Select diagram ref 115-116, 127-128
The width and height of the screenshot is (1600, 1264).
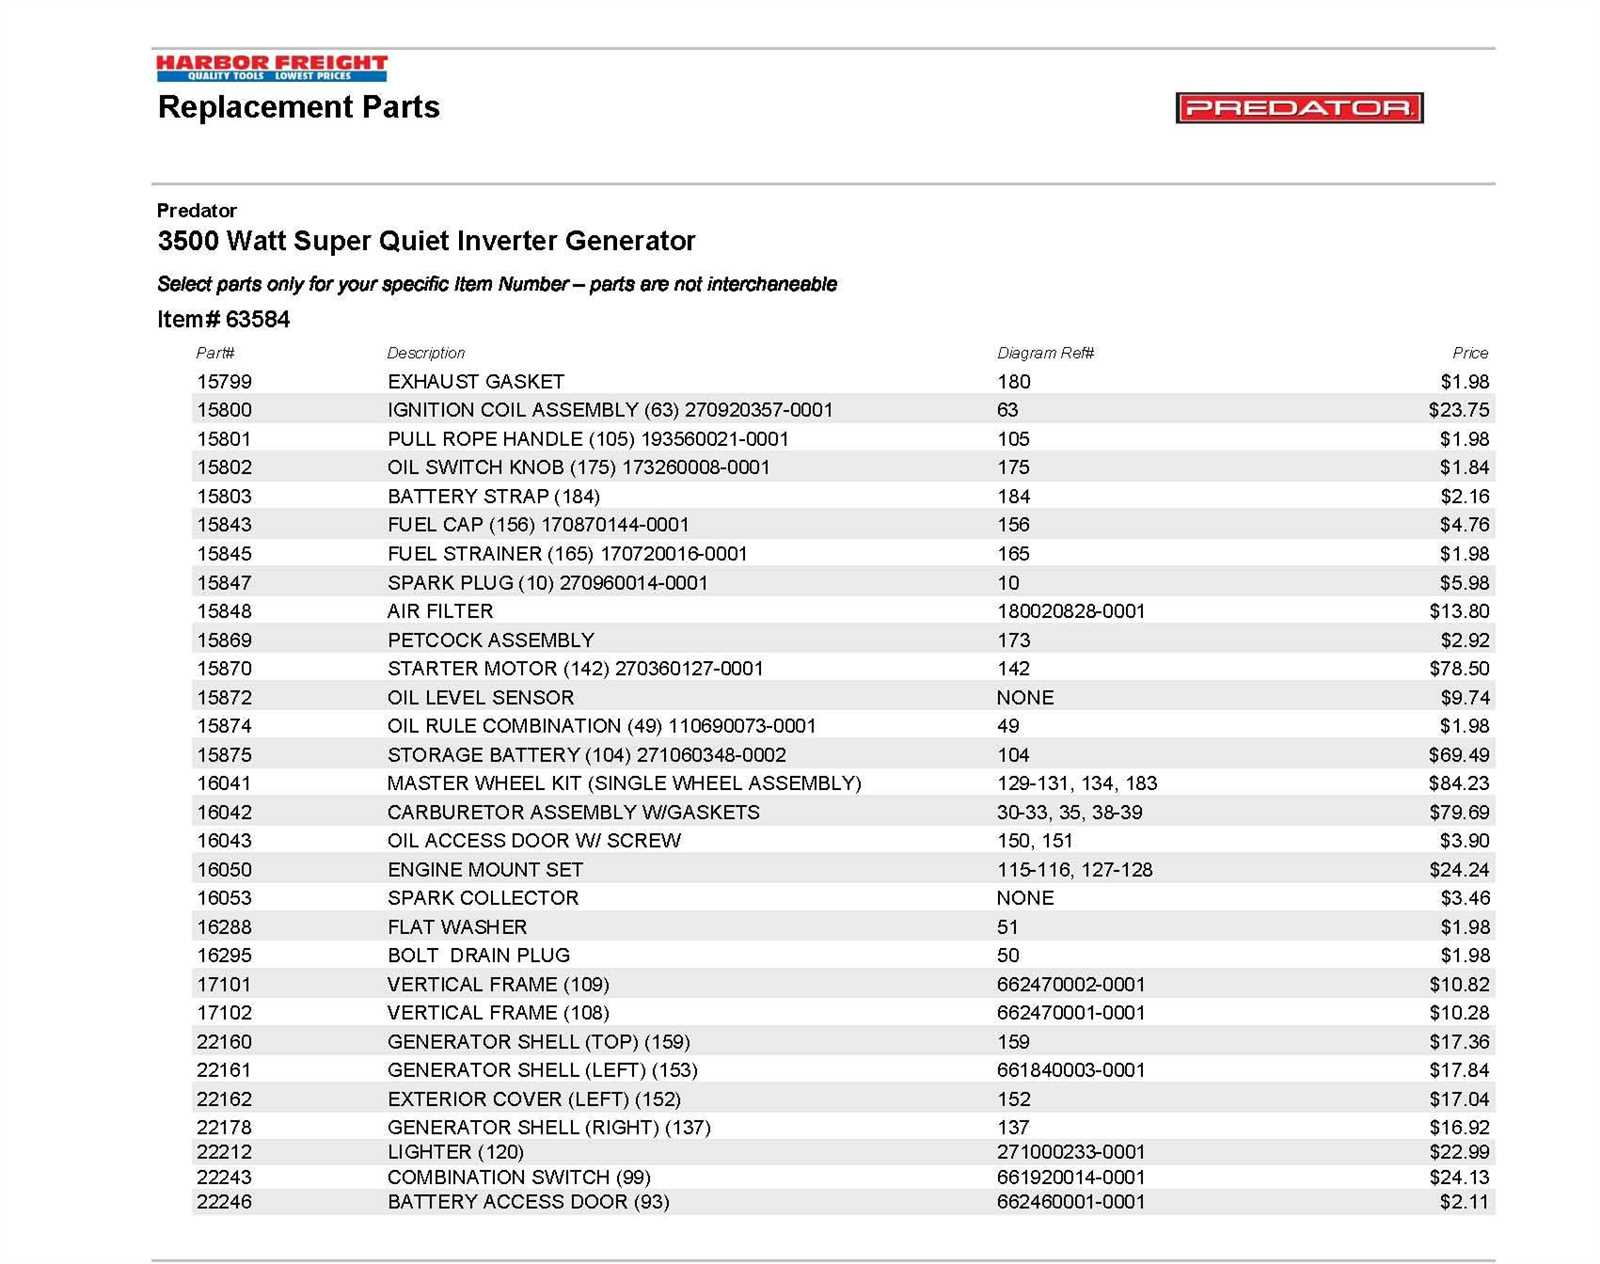click(1075, 870)
